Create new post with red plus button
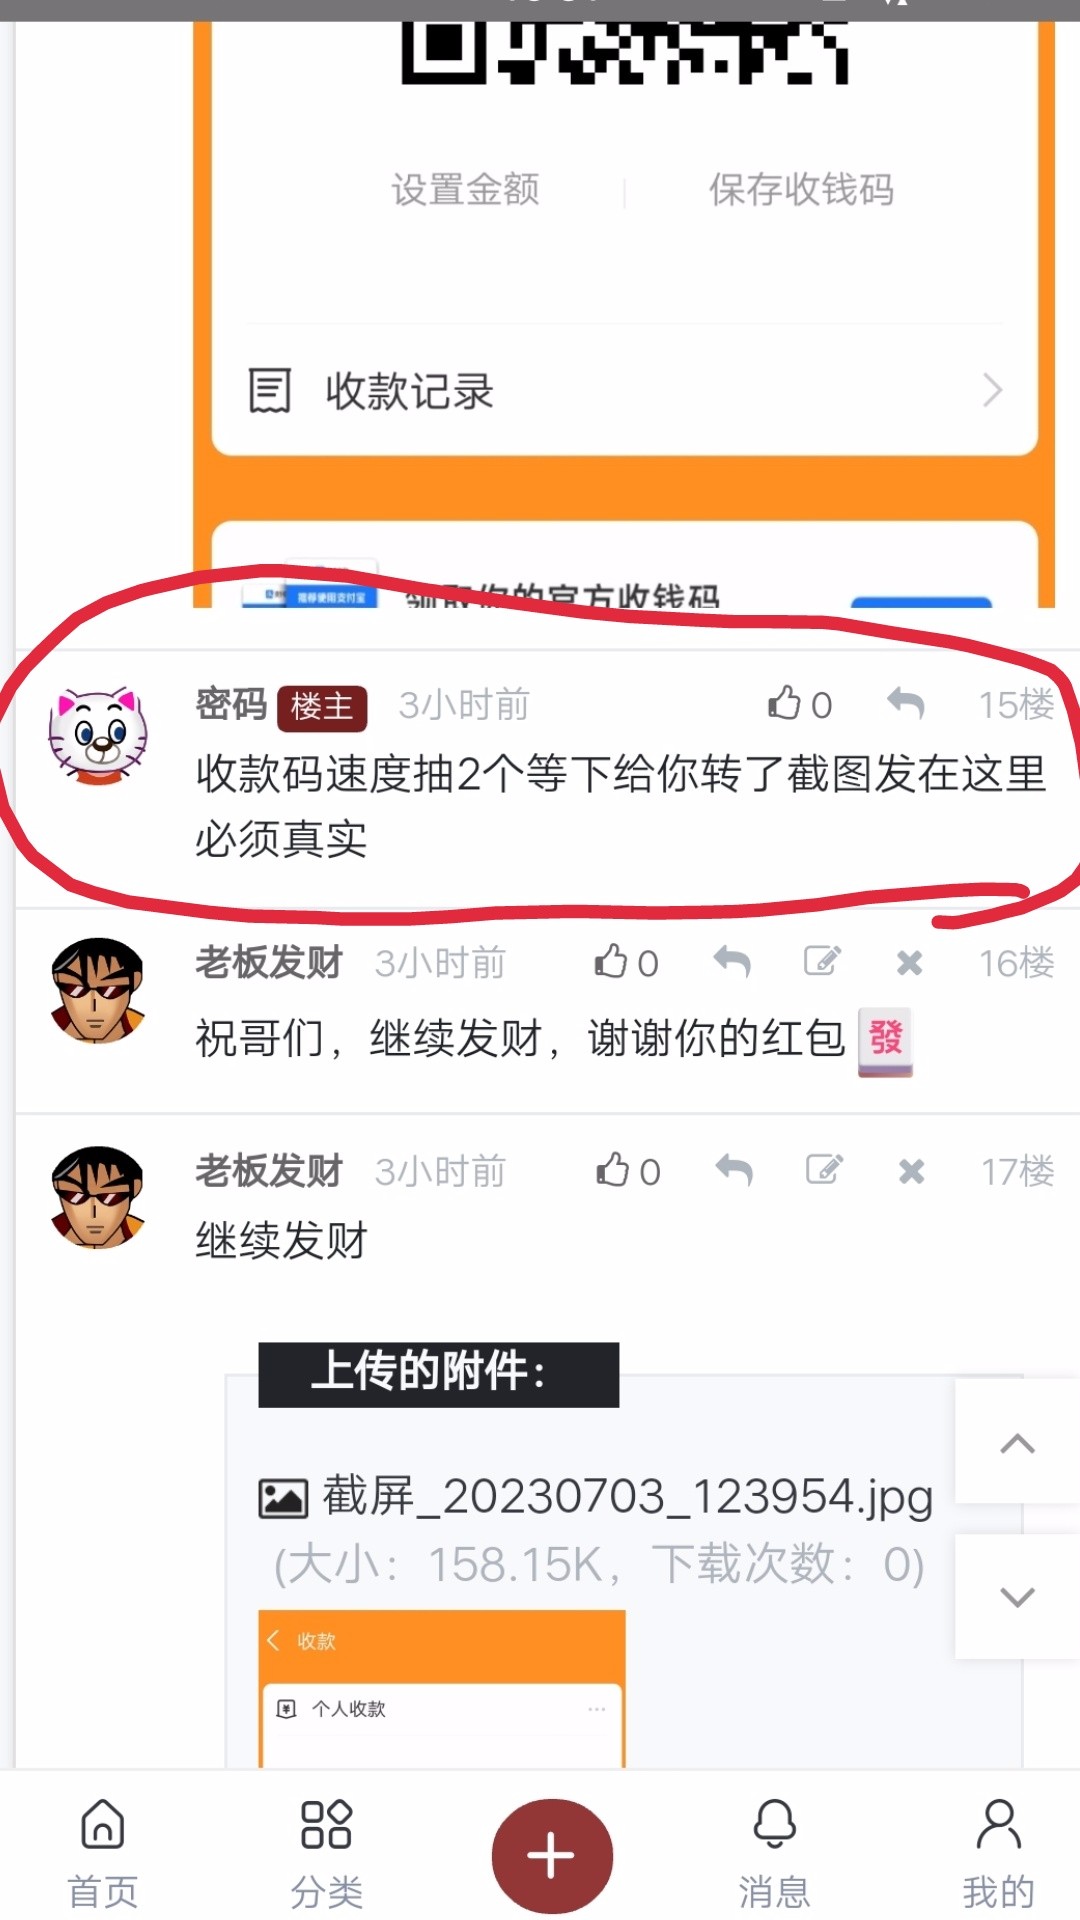Viewport: 1080px width, 1920px height. (551, 1856)
